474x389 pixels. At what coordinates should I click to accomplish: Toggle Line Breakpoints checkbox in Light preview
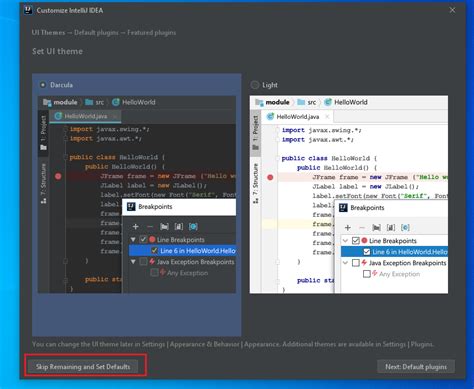click(356, 240)
